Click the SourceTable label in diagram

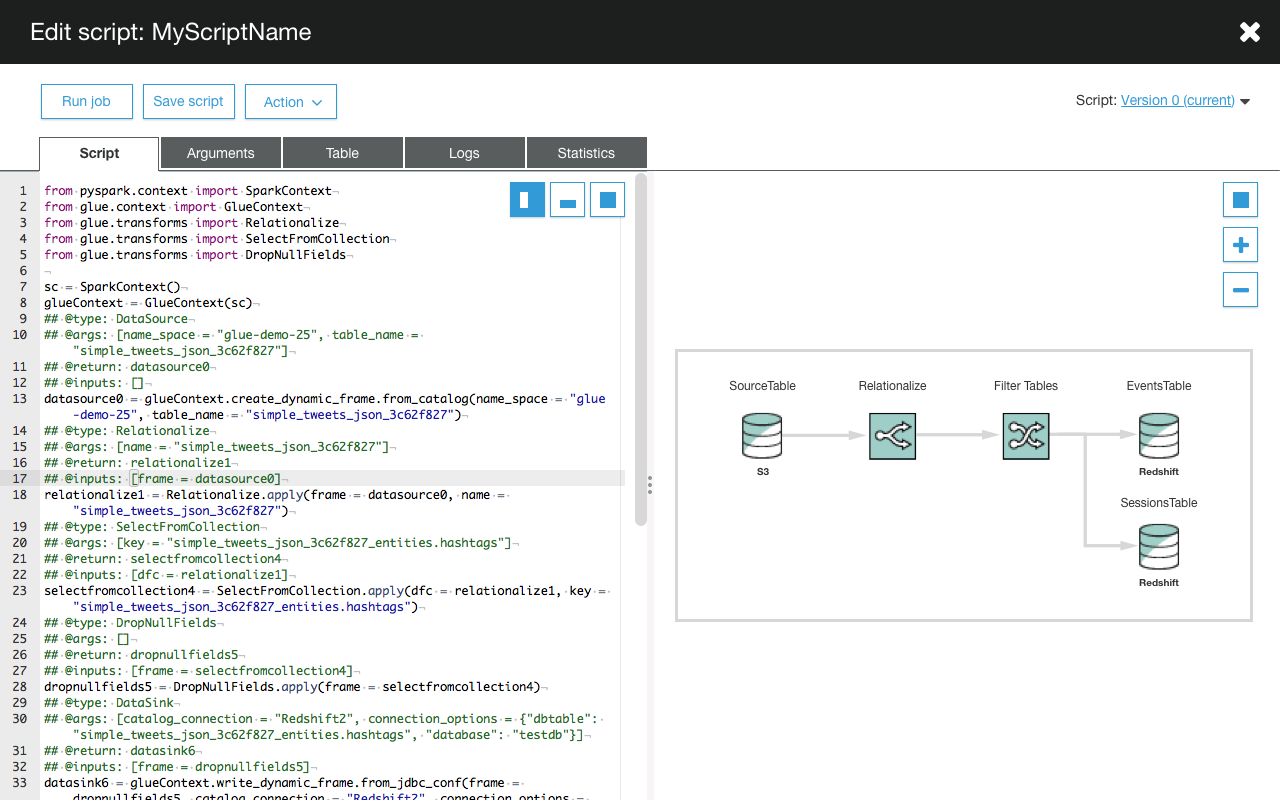(762, 386)
